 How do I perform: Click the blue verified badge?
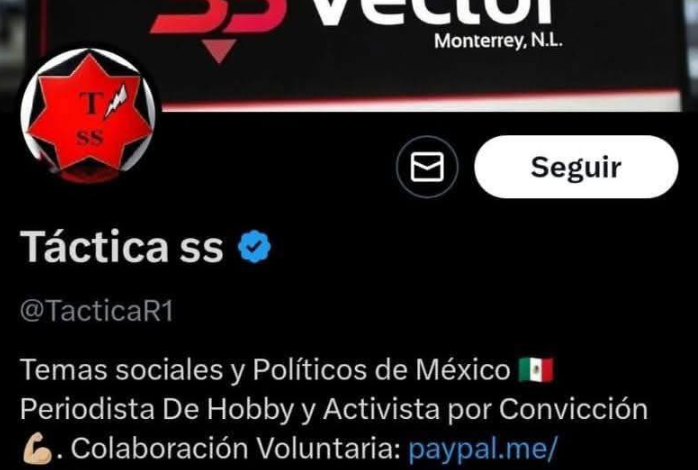(x=254, y=247)
